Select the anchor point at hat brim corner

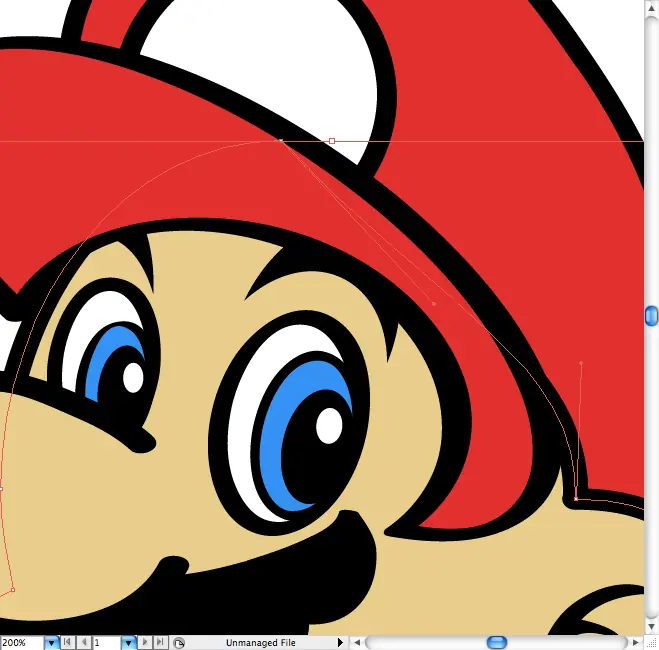pyautogui.click(x=576, y=499)
